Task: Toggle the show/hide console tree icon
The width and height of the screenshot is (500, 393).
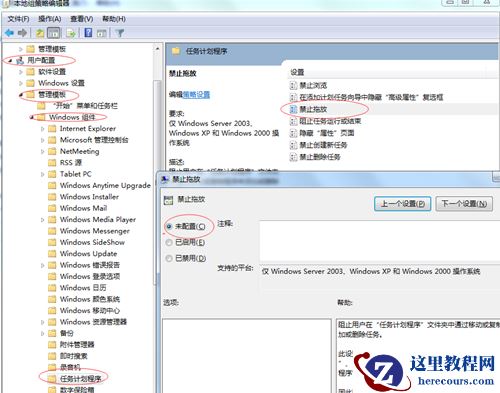Action: 54,33
